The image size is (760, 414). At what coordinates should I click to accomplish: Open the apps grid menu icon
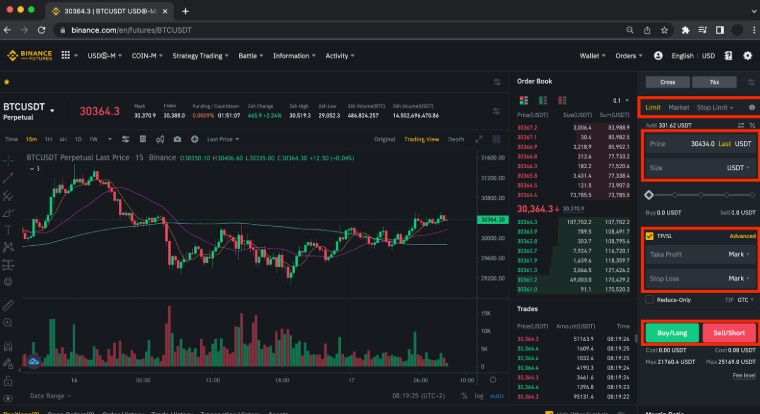click(x=65, y=55)
